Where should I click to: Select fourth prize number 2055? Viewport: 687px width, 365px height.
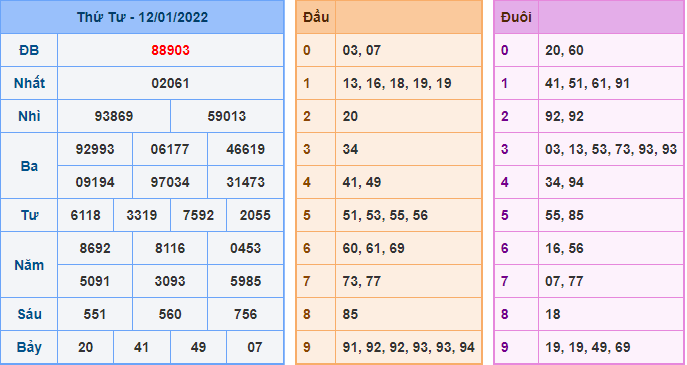tap(255, 215)
